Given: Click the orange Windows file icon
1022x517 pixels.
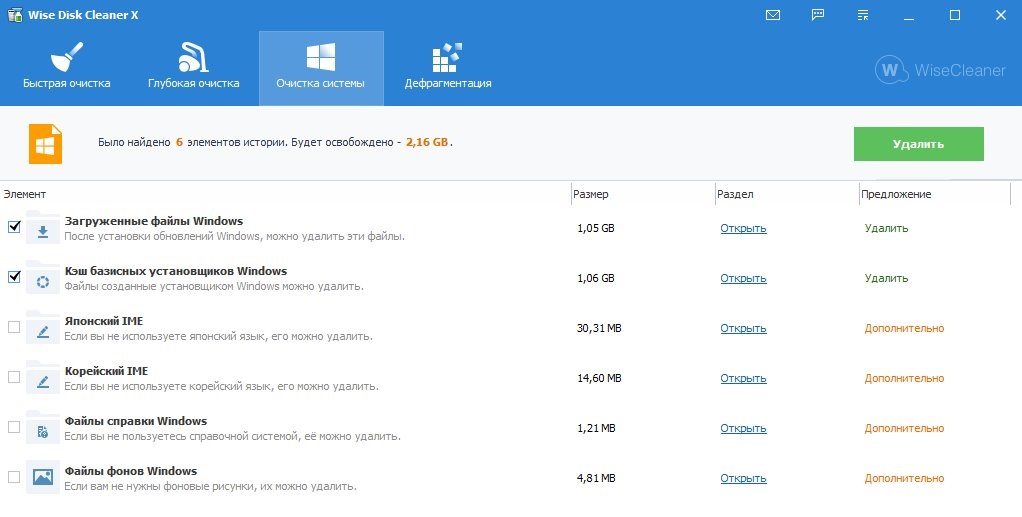Looking at the screenshot, I should coord(46,143).
